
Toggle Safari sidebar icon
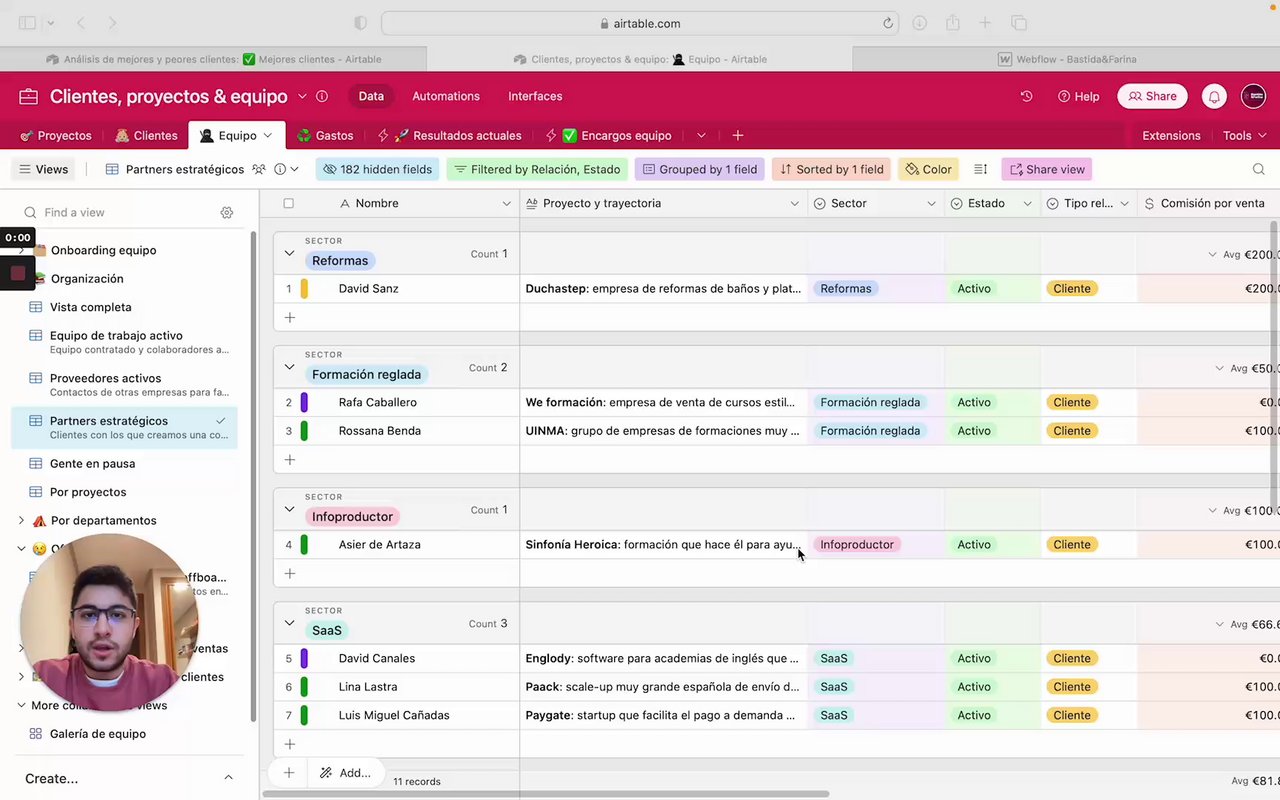(27, 23)
